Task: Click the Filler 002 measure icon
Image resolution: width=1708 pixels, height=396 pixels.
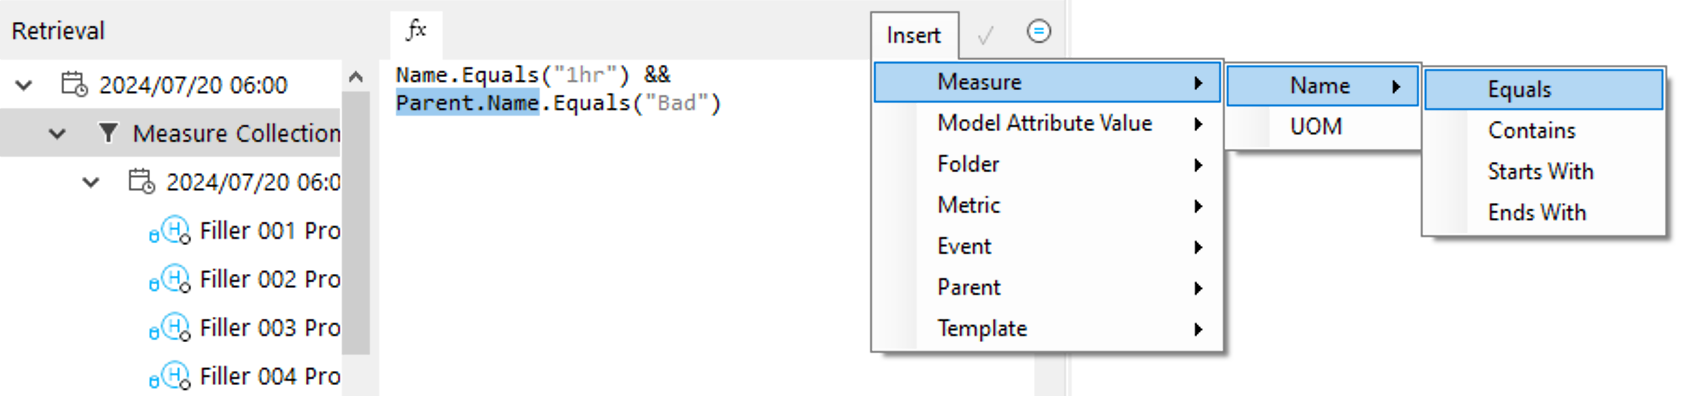Action: (x=170, y=279)
